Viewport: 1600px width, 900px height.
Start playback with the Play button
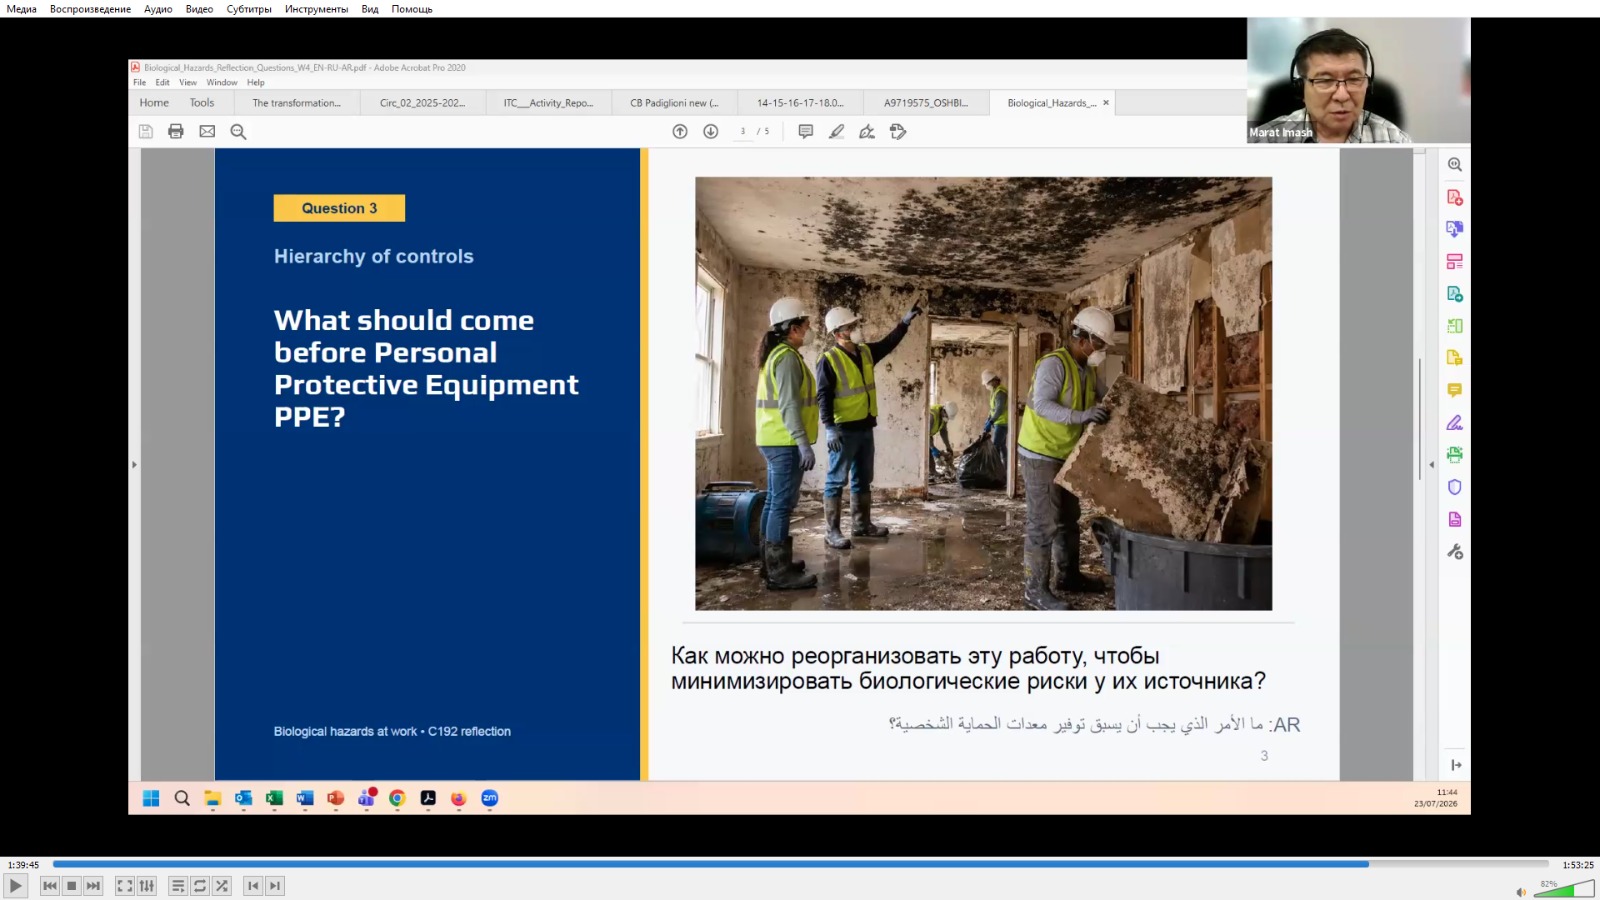coord(15,886)
